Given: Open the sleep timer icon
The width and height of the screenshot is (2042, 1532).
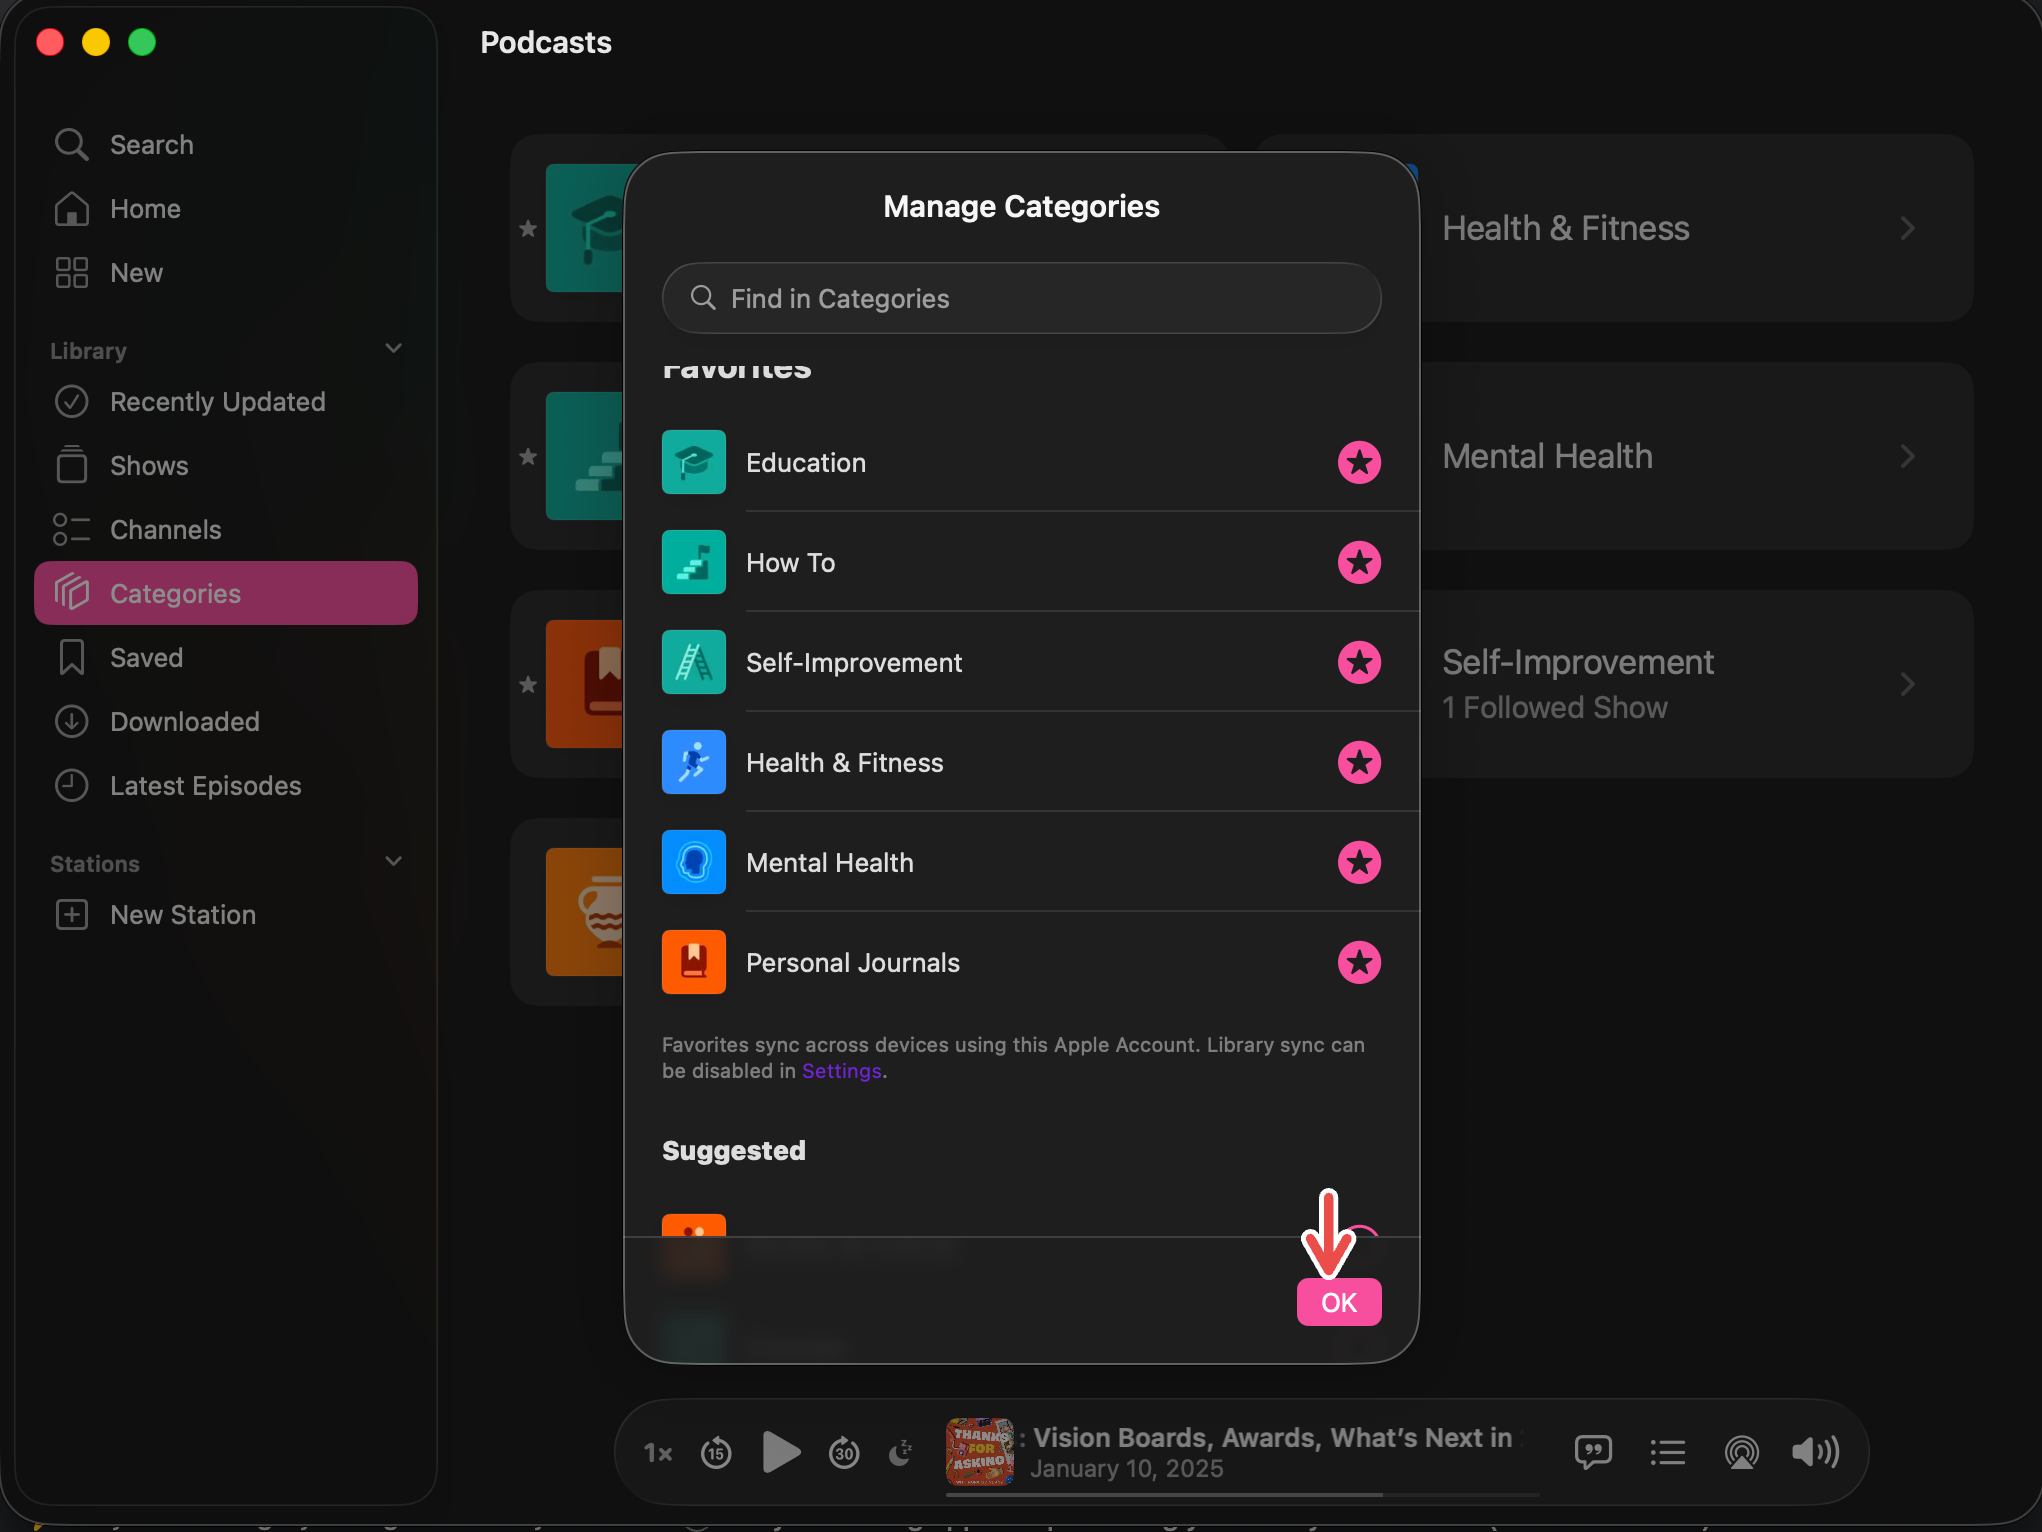Looking at the screenshot, I should [901, 1453].
